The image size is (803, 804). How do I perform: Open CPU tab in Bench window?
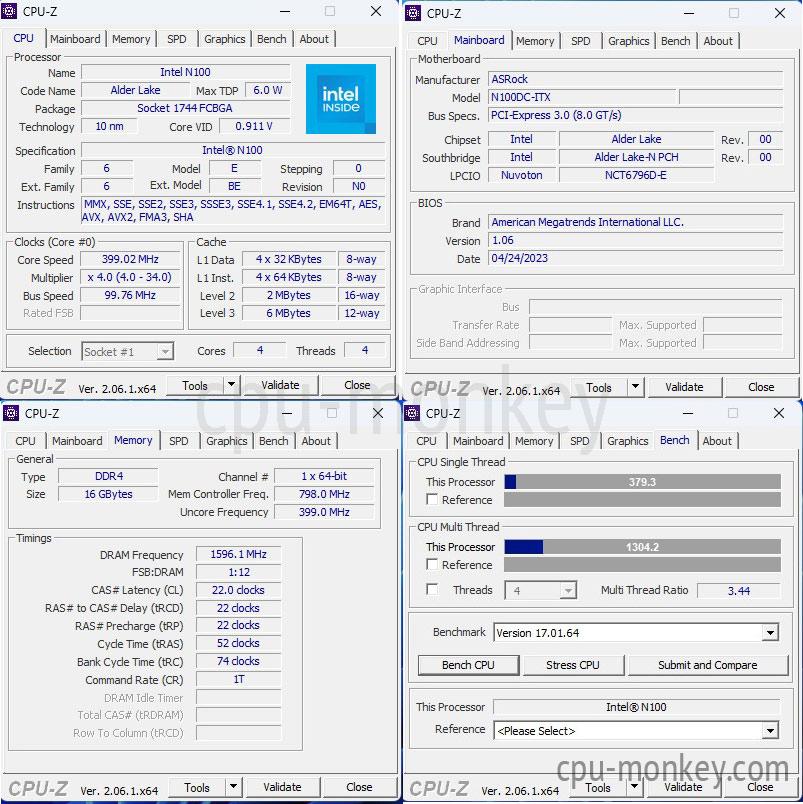(x=426, y=441)
